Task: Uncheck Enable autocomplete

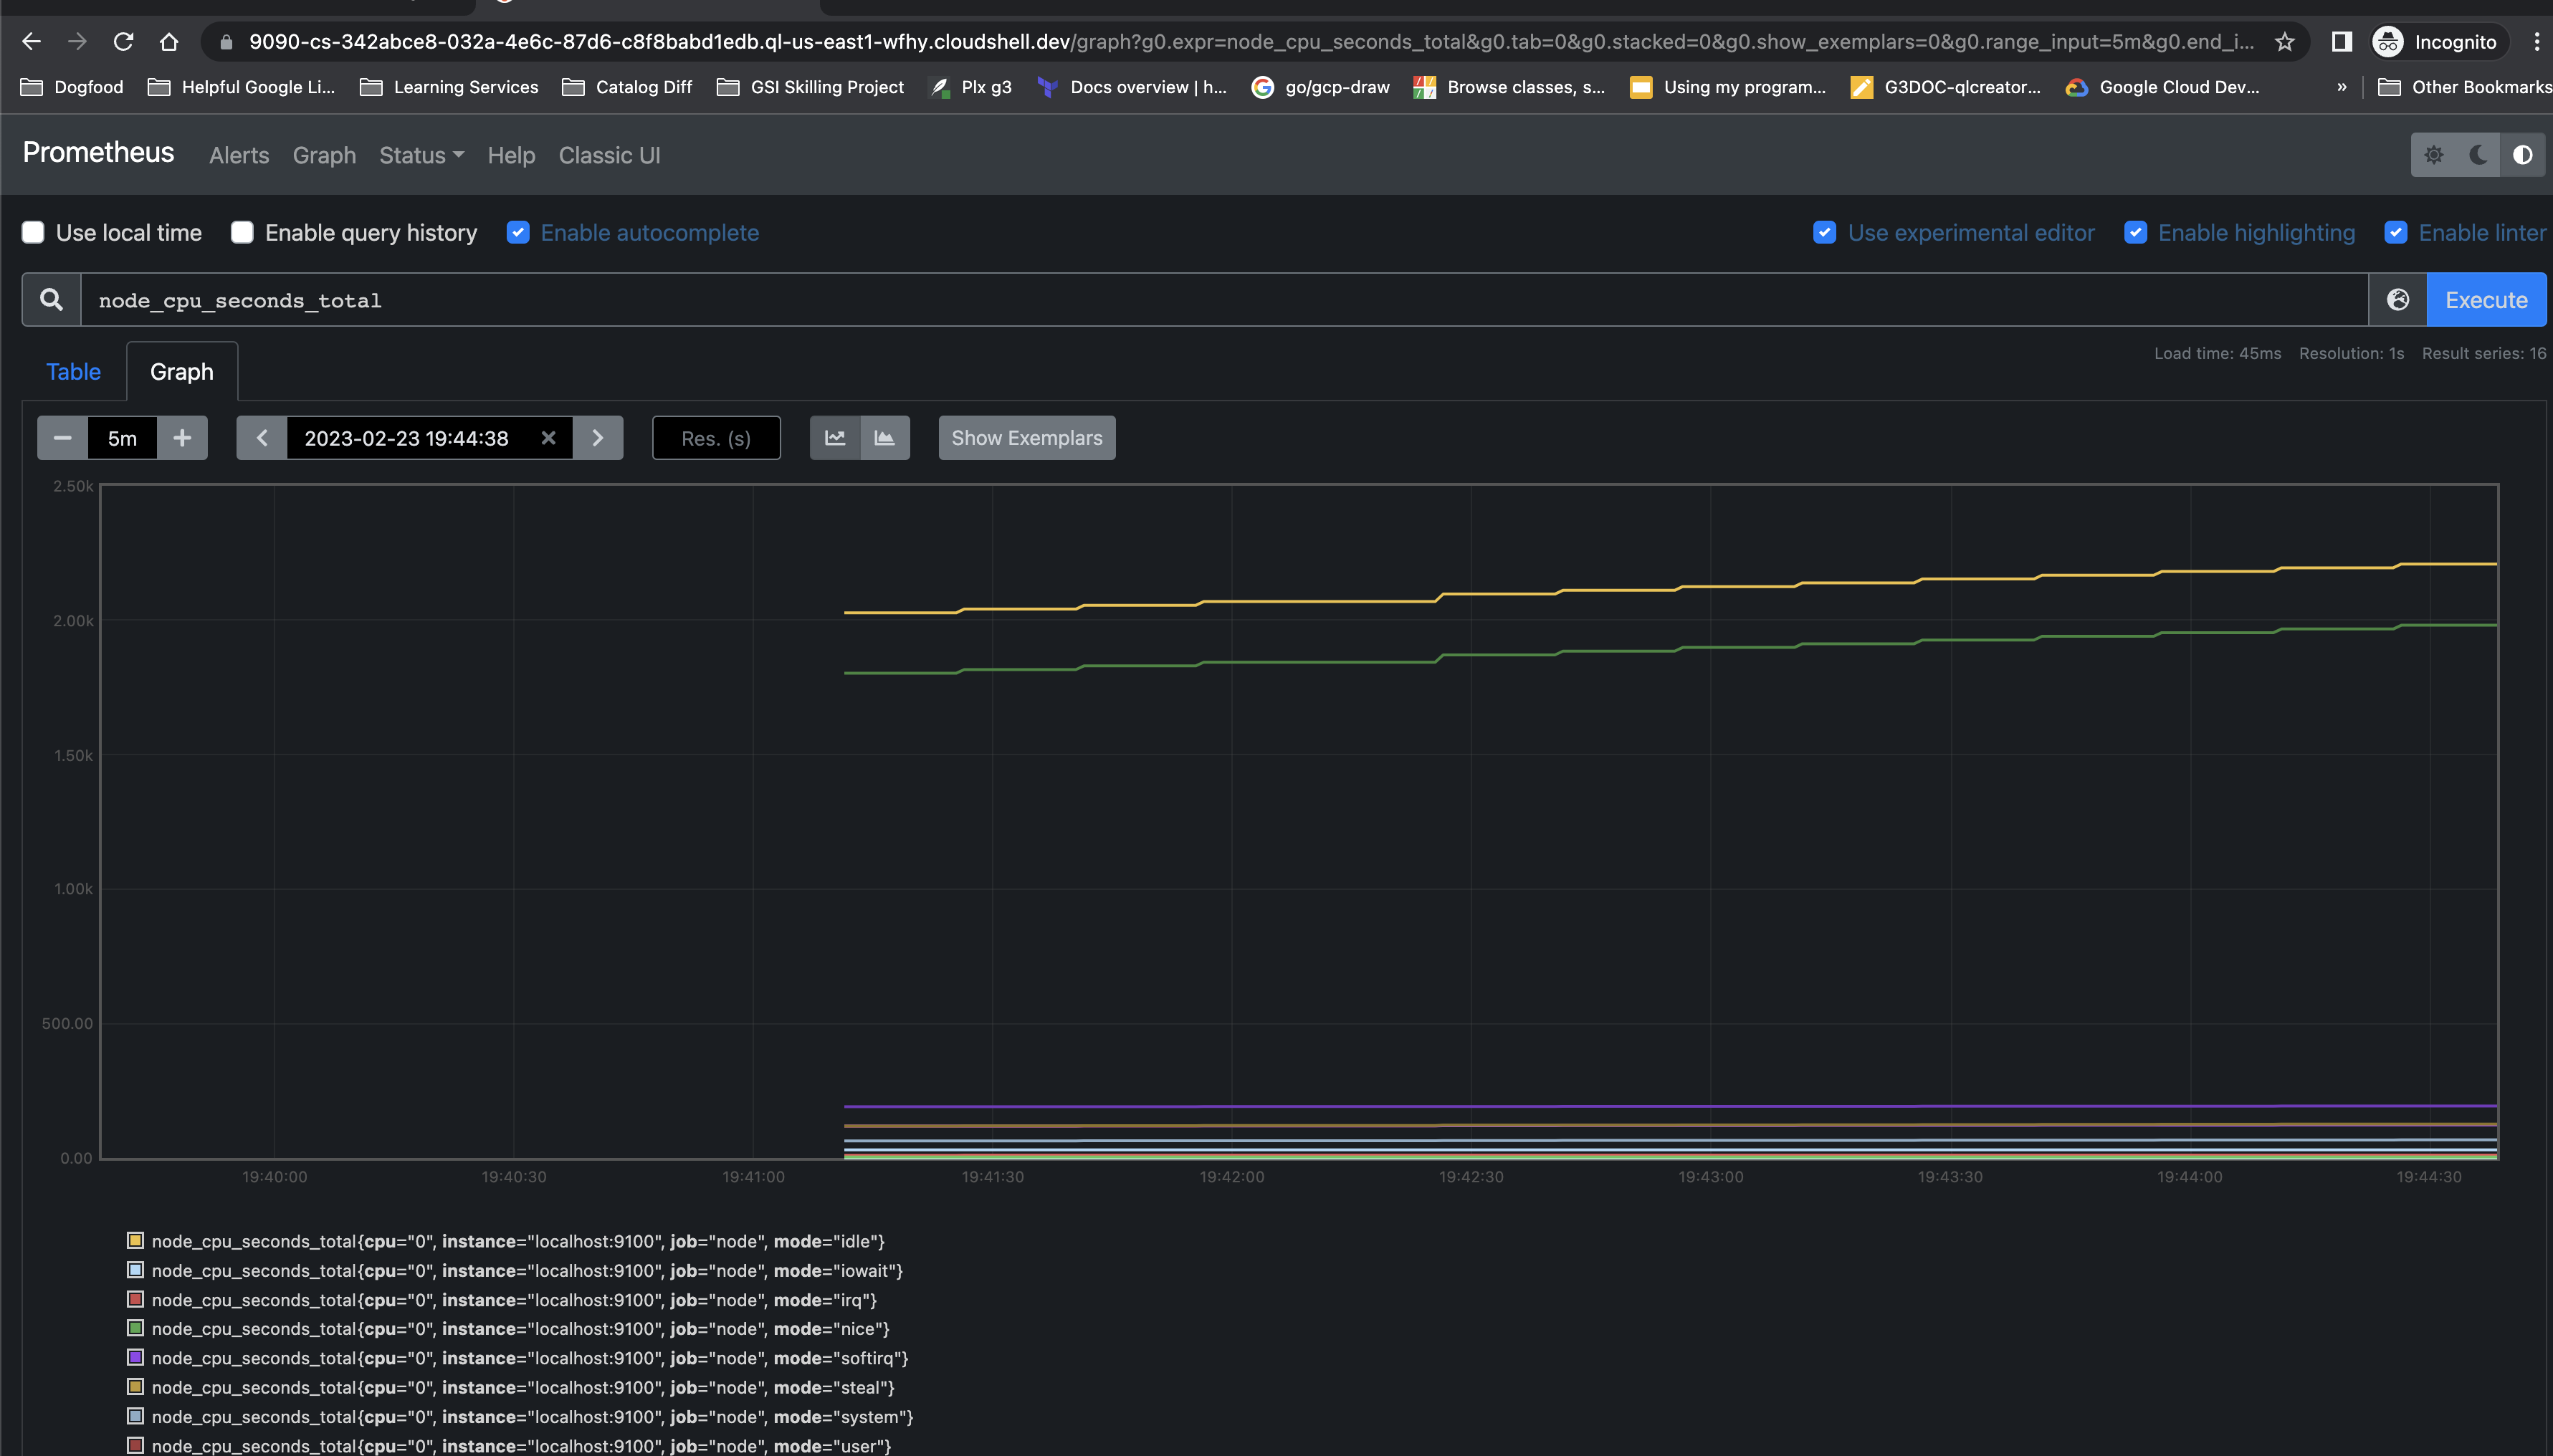Action: pyautogui.click(x=518, y=233)
